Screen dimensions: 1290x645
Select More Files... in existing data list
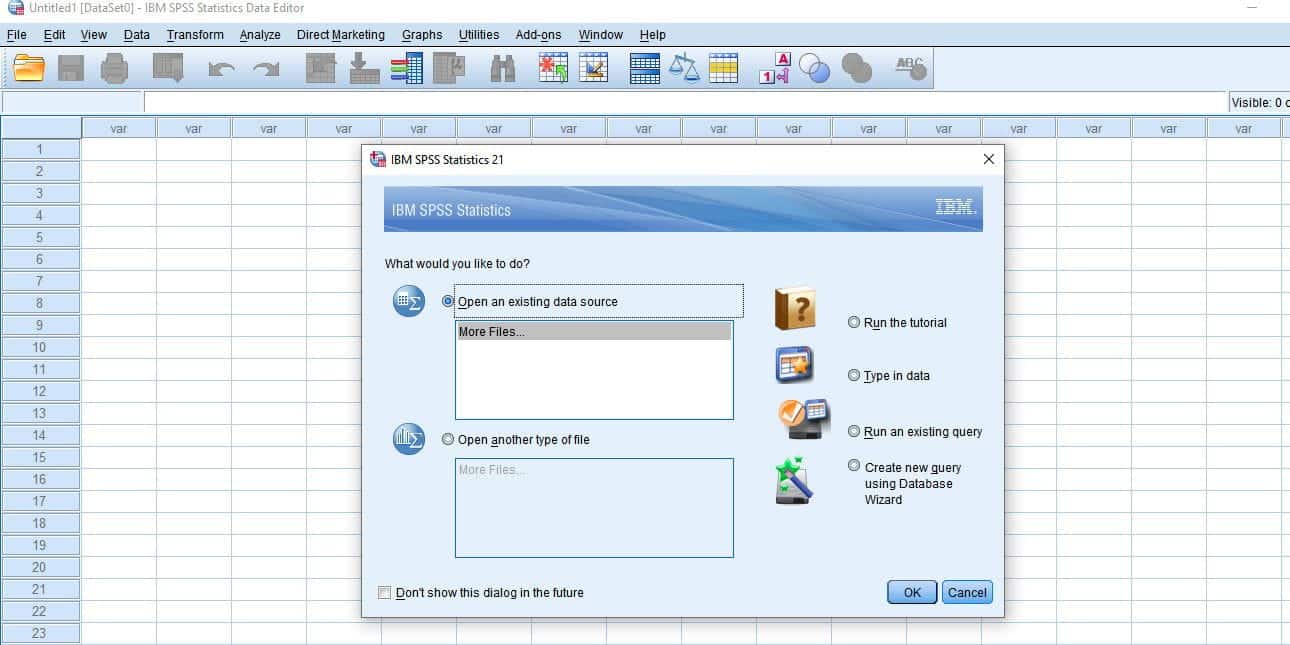click(594, 331)
